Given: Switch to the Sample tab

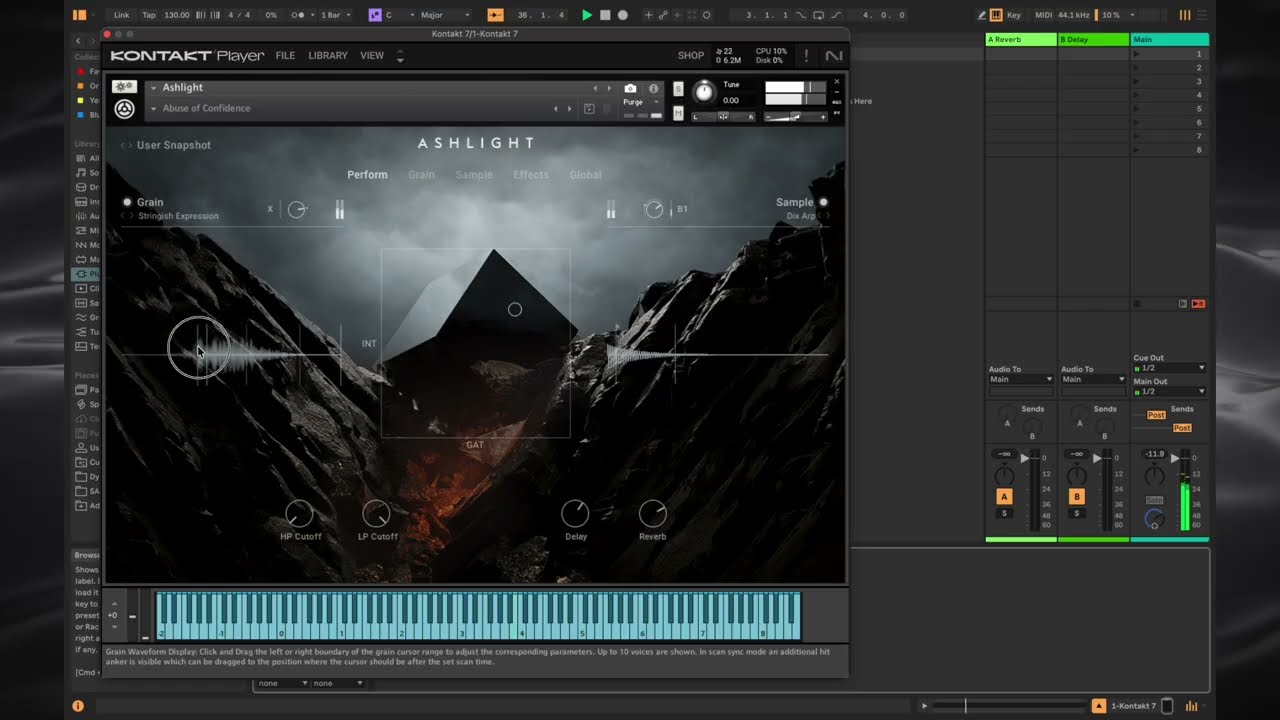Looking at the screenshot, I should (474, 175).
